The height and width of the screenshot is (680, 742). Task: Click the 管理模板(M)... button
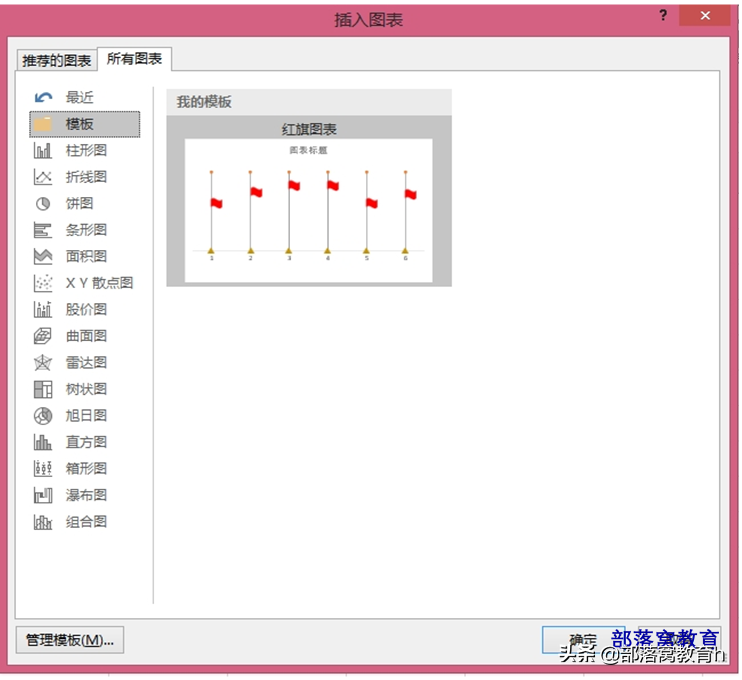(70, 640)
